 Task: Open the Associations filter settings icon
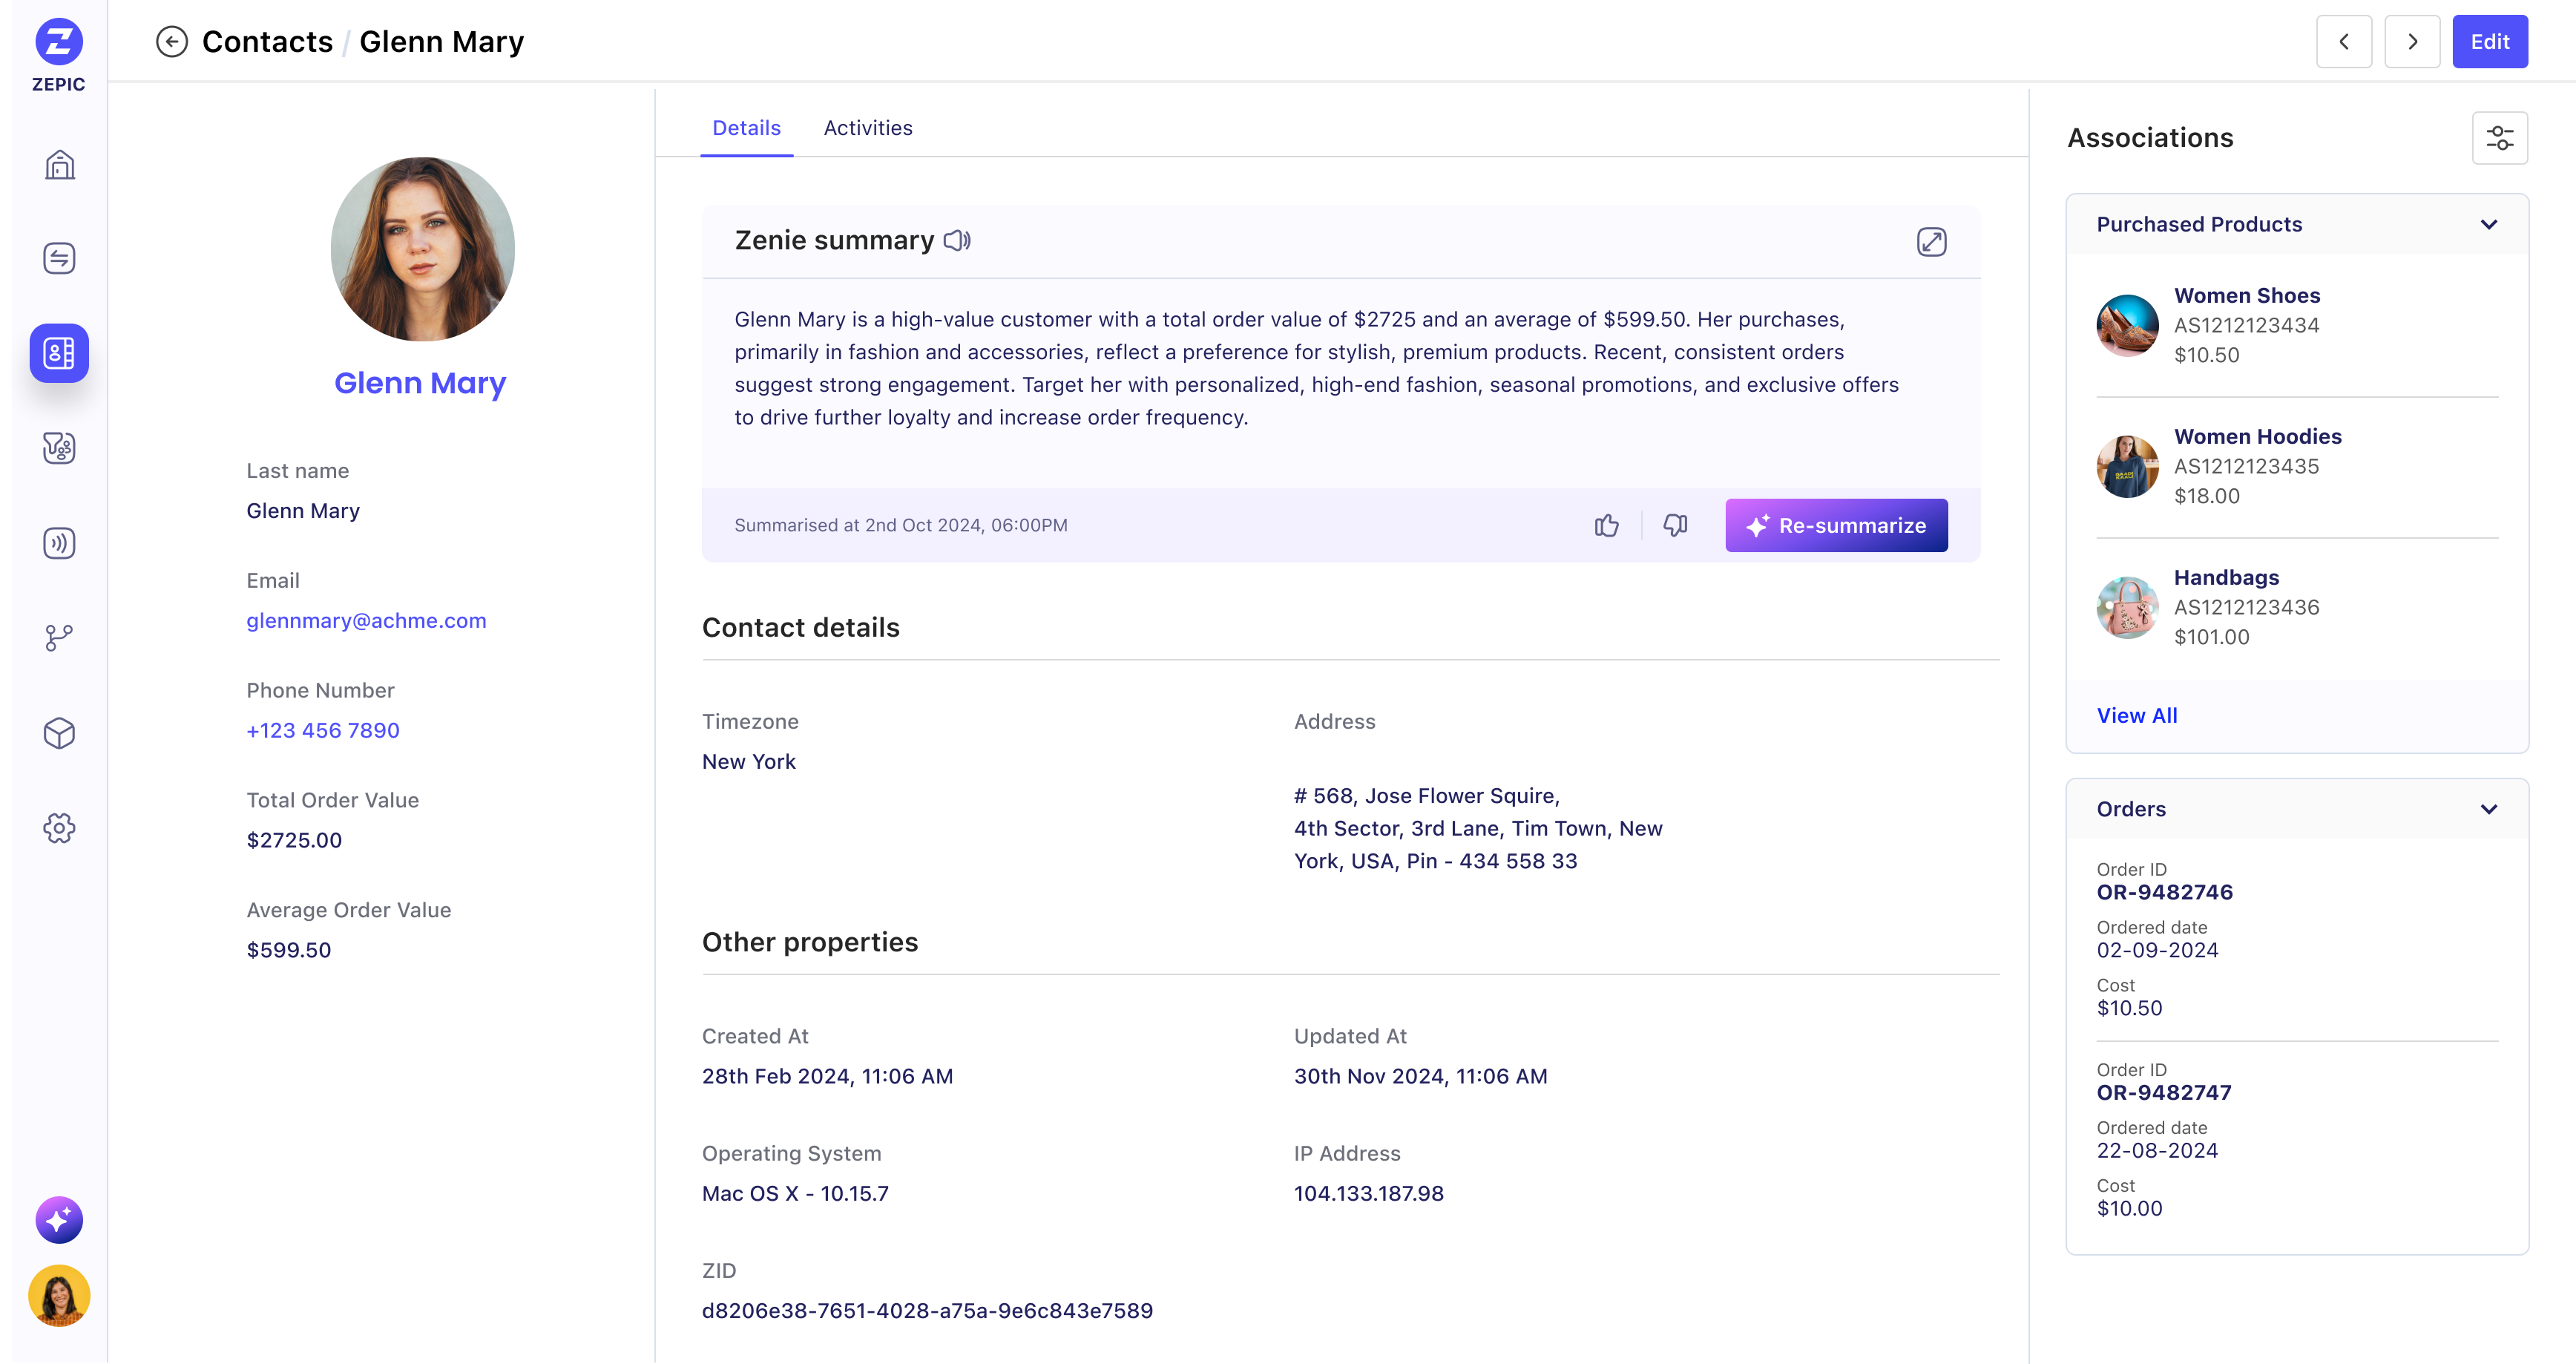(x=2501, y=137)
